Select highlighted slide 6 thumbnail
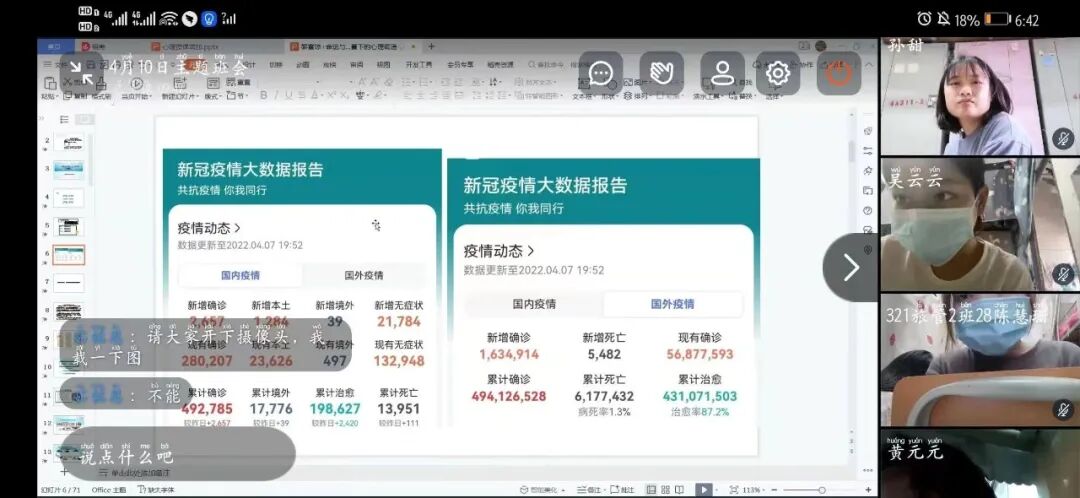1080x498 pixels. point(69,255)
